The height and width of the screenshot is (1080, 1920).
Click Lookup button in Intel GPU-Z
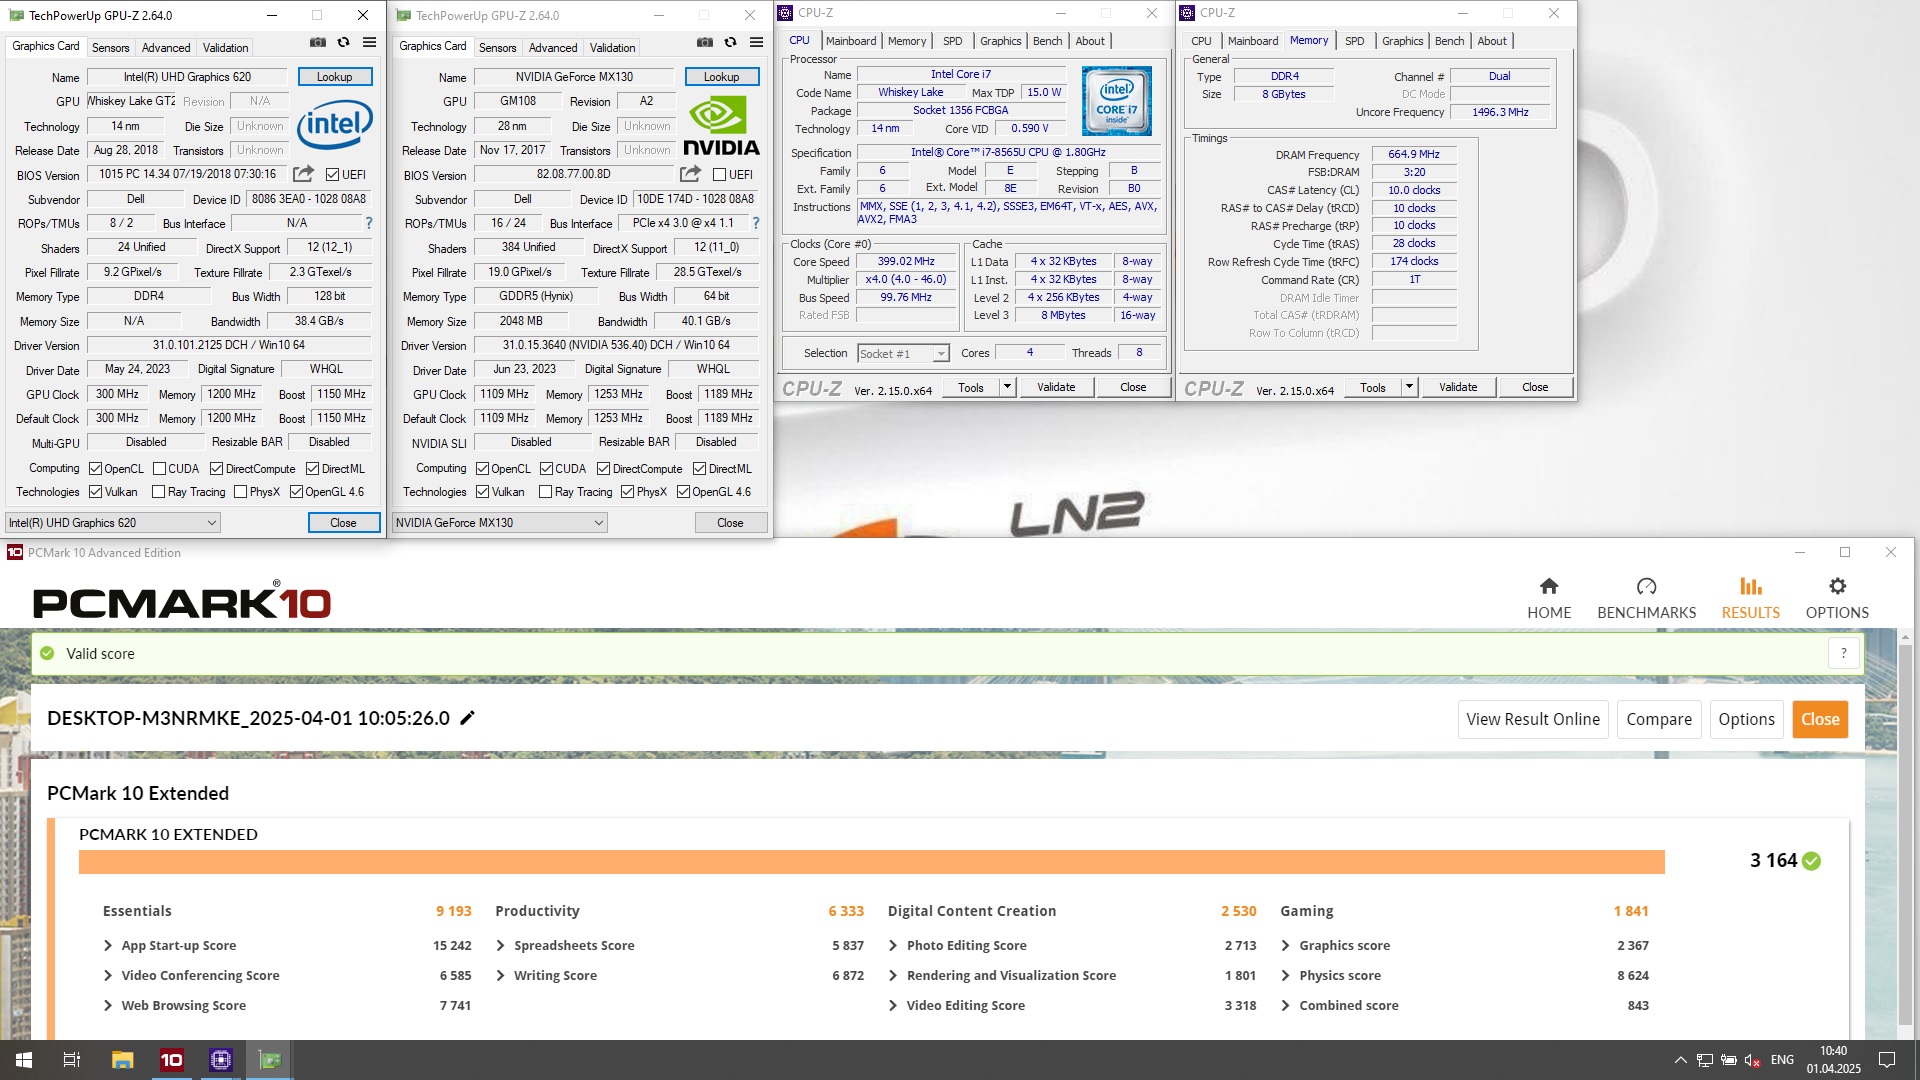tap(334, 76)
